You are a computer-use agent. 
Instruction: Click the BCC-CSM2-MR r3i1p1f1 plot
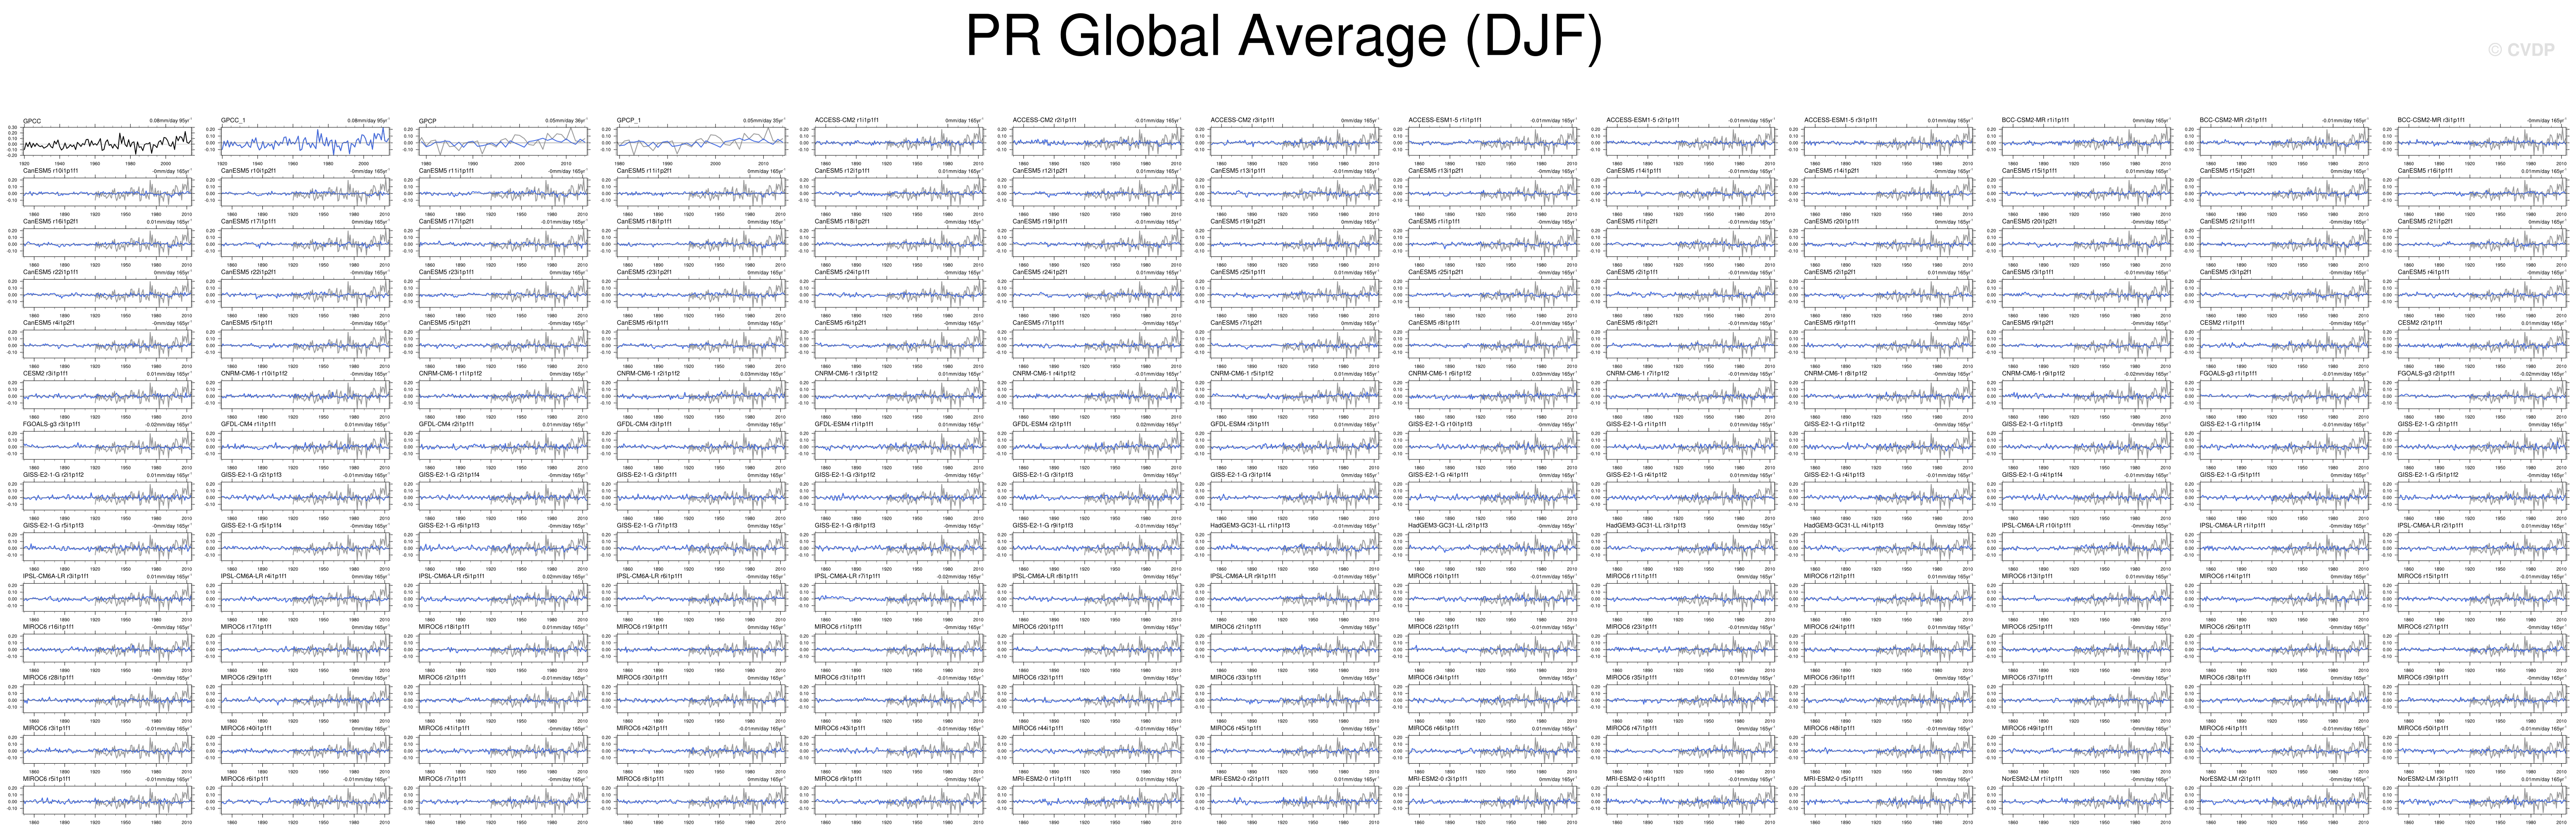2482,142
